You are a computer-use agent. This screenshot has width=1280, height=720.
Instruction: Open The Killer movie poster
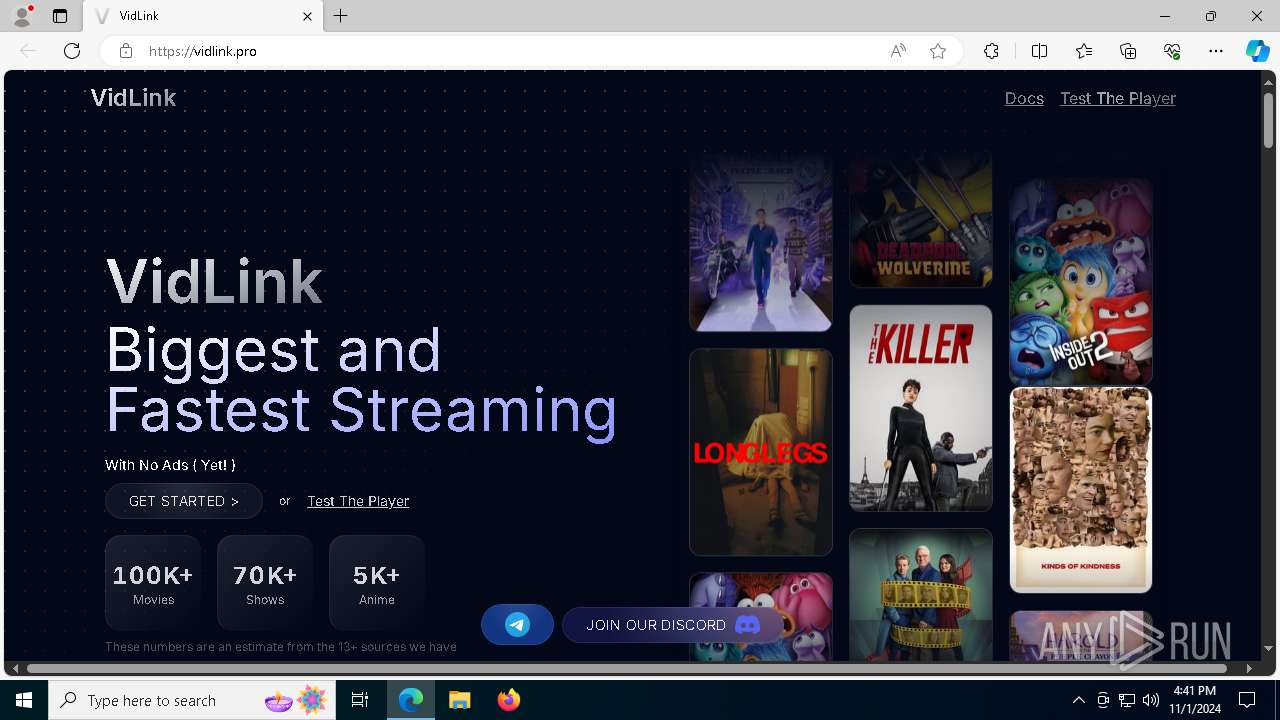click(921, 408)
